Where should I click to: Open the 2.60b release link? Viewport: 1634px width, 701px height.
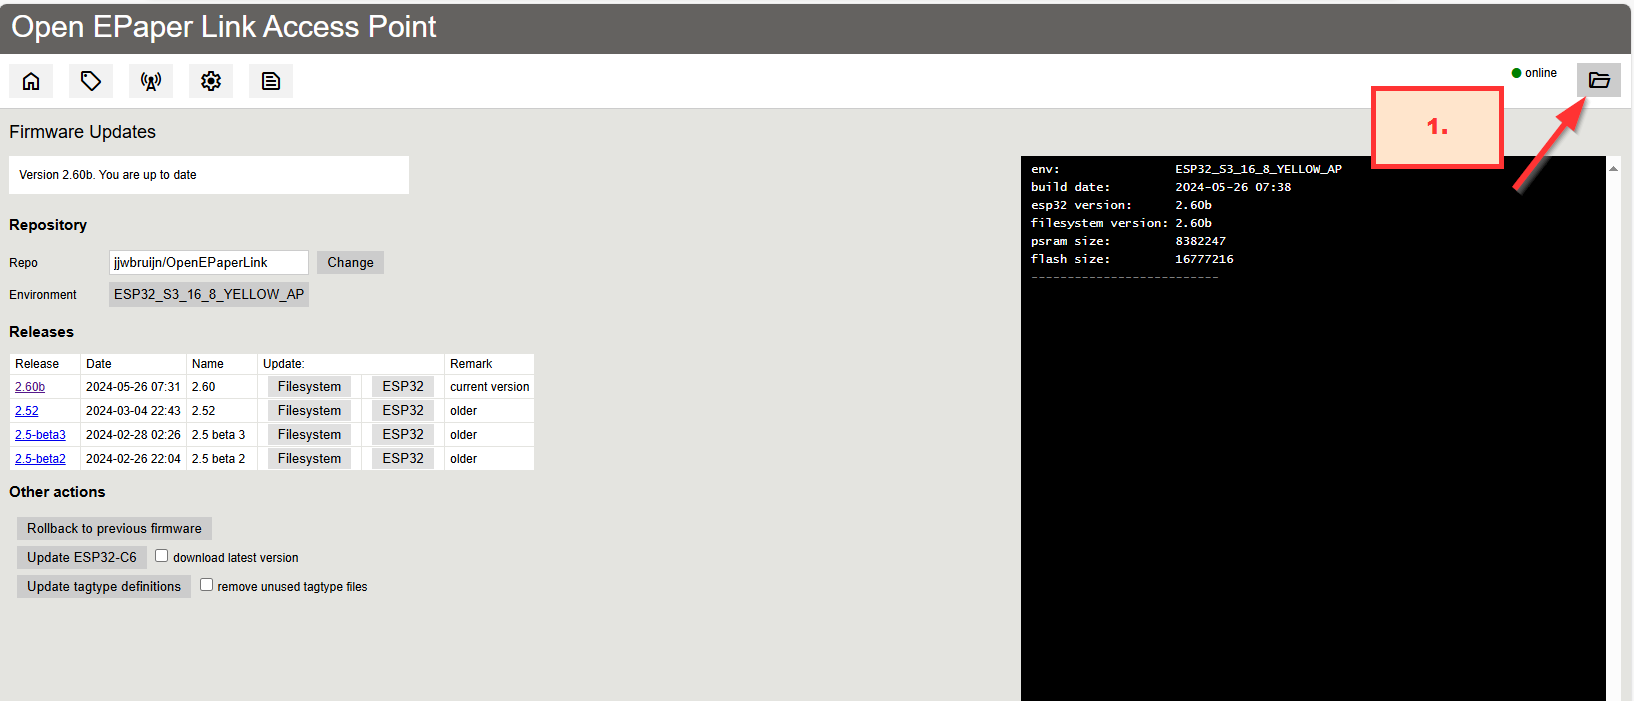30,387
